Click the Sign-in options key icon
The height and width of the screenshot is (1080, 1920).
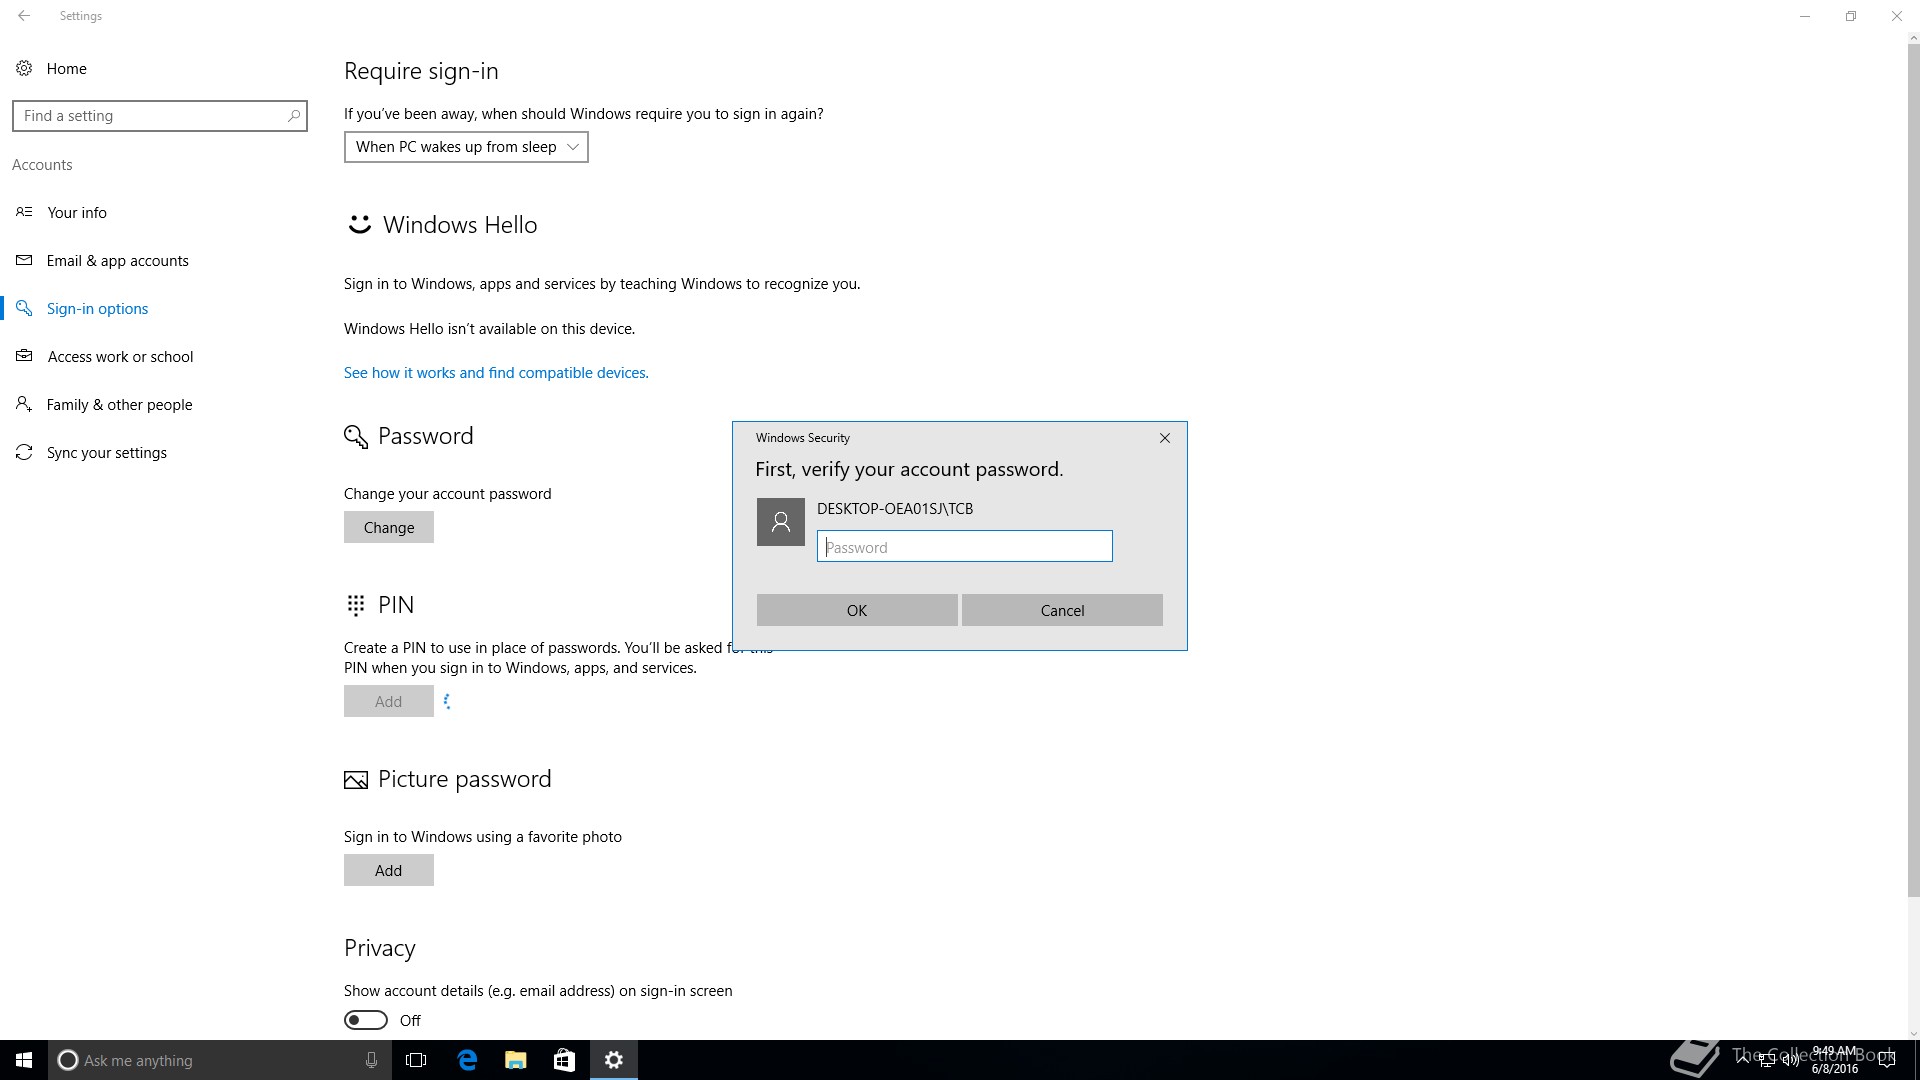[24, 308]
